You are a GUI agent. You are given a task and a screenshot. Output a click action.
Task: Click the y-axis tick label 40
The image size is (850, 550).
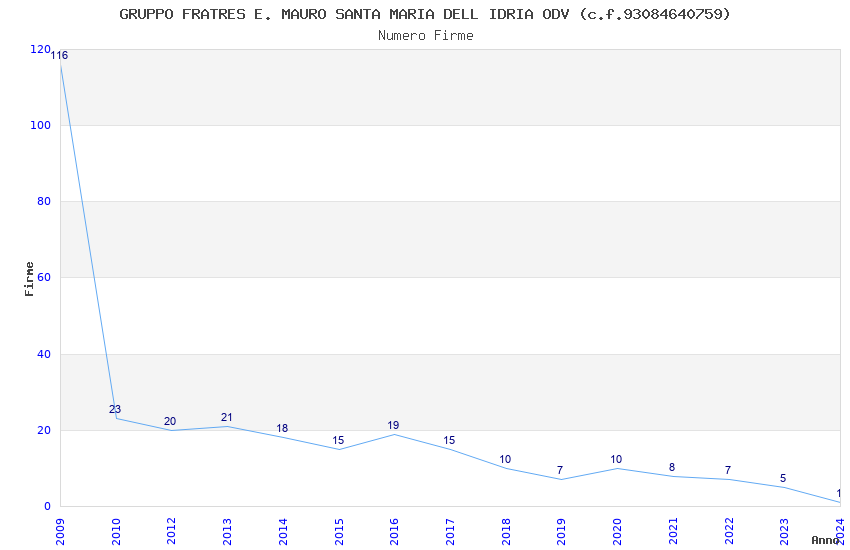pyautogui.click(x=44, y=354)
